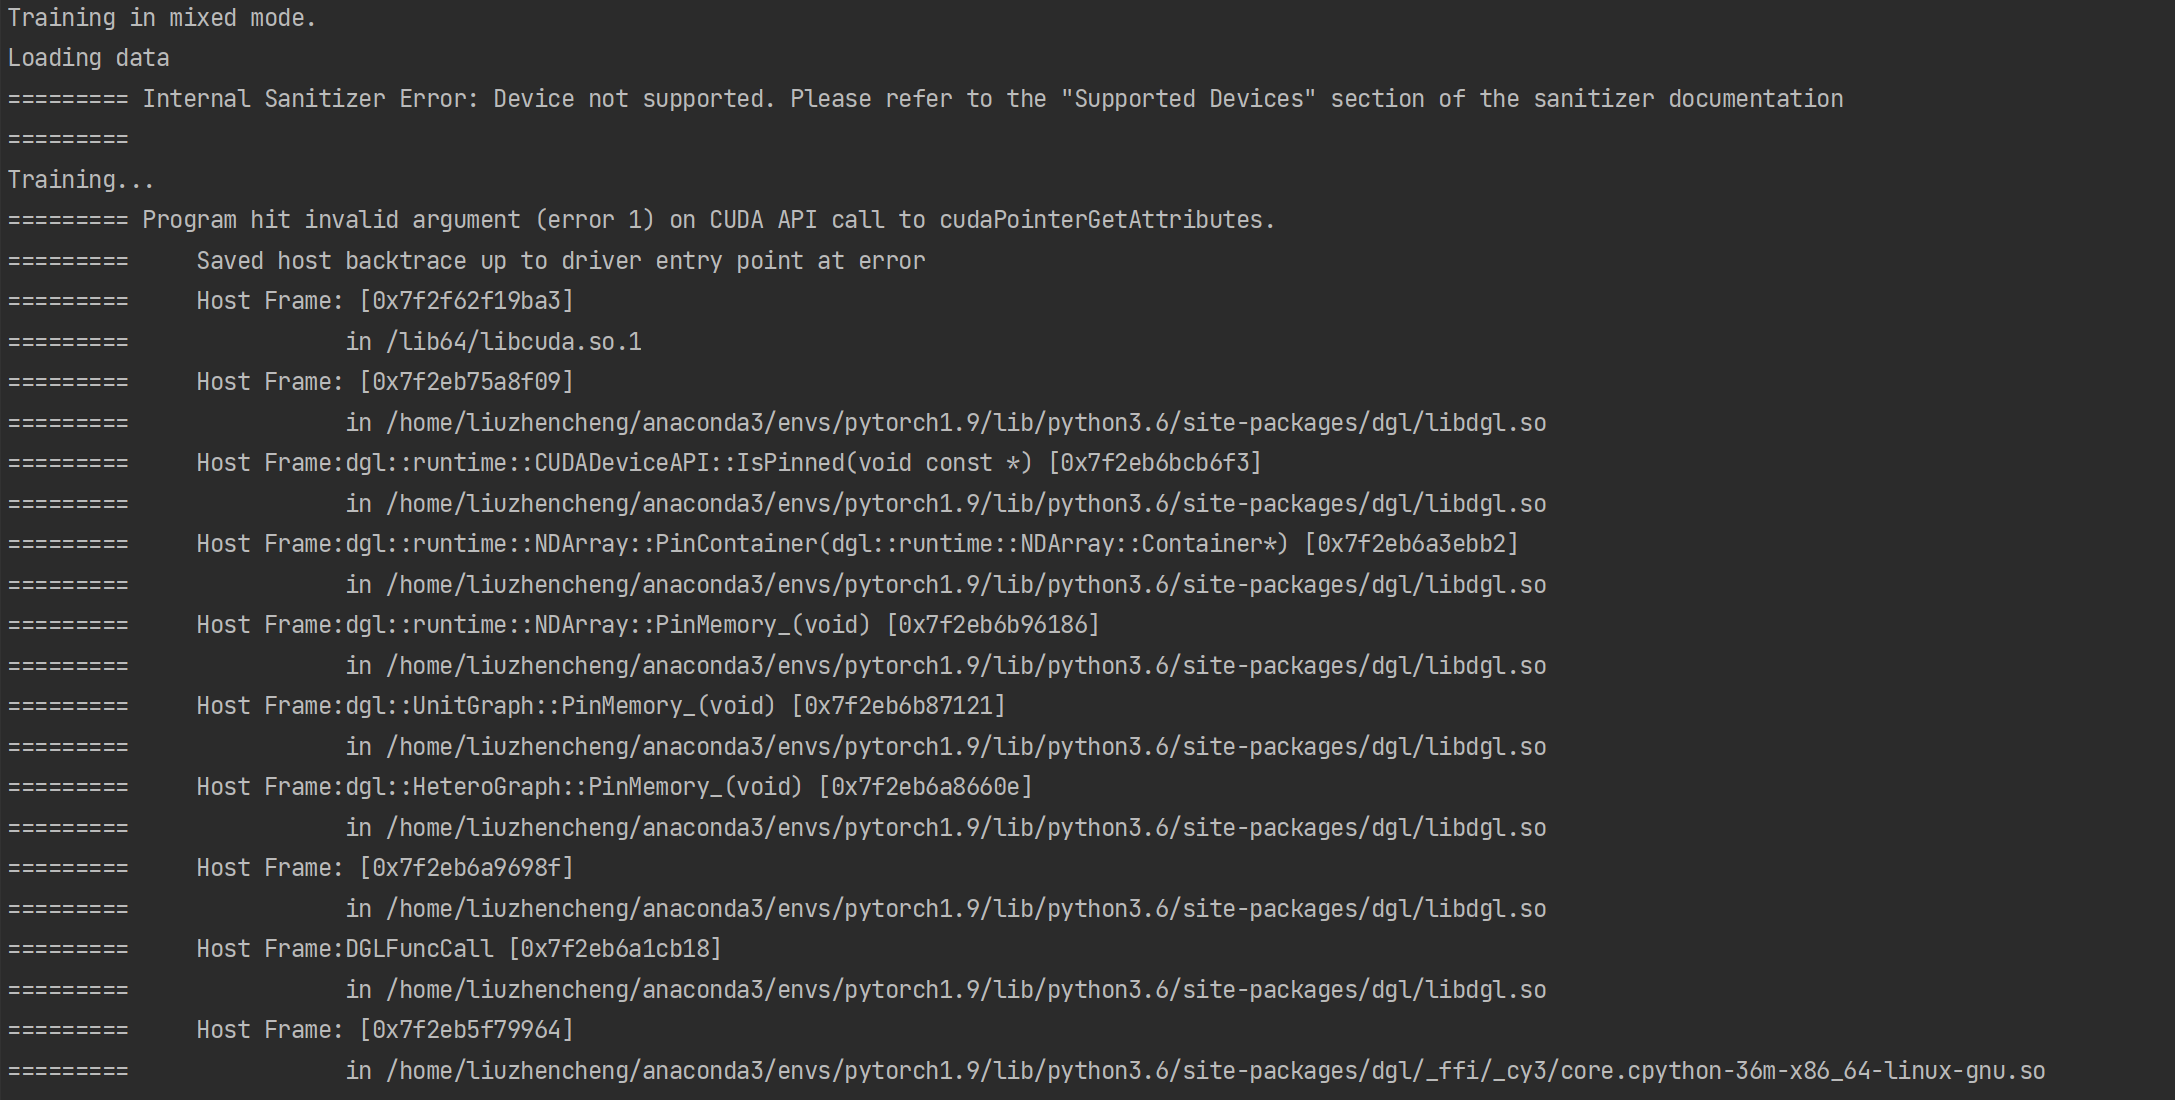Screen dimensions: 2175x1100
Task: Select the address 0x7f2eb6a9698f frame
Action: click(465, 867)
